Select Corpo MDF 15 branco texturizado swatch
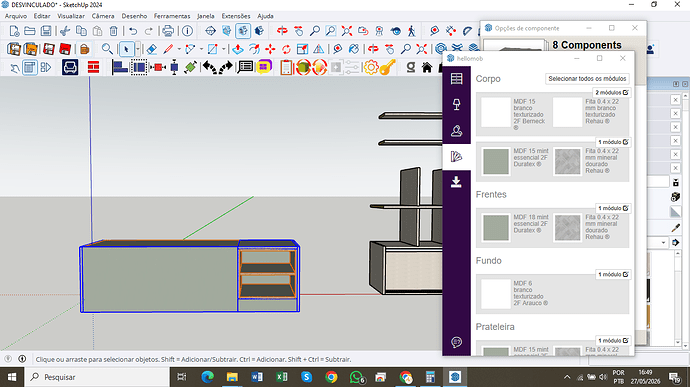 [x=495, y=112]
